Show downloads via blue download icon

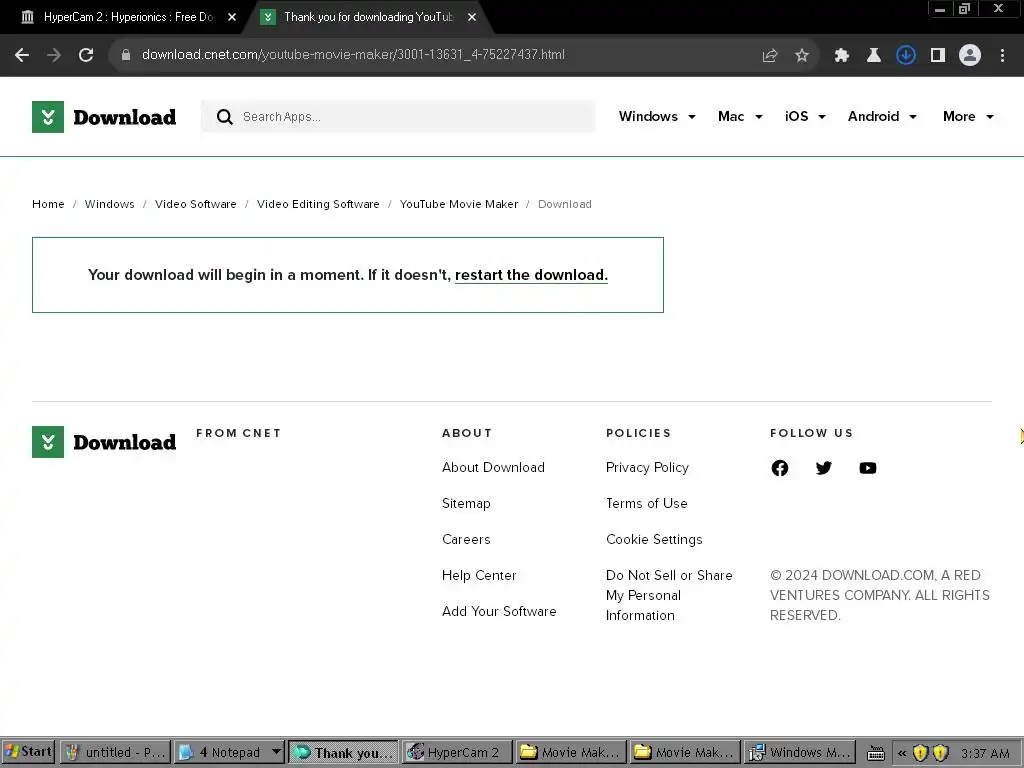[906, 56]
